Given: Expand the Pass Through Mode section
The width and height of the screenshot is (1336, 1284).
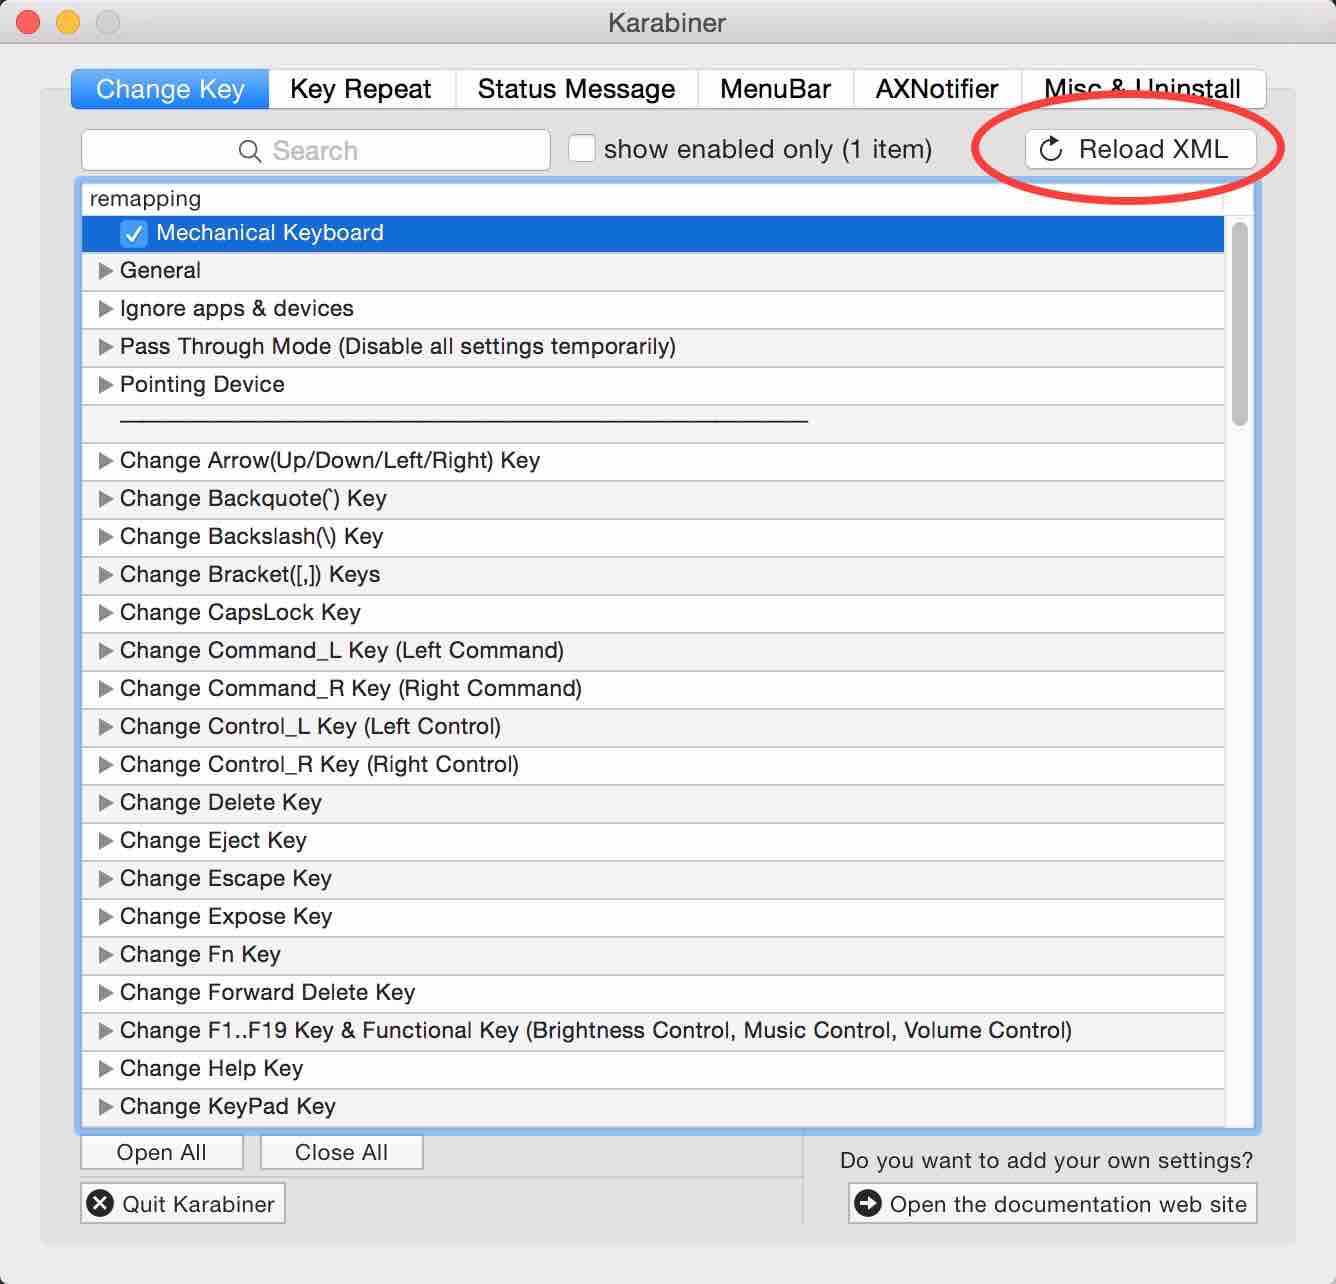Looking at the screenshot, I should [x=105, y=347].
